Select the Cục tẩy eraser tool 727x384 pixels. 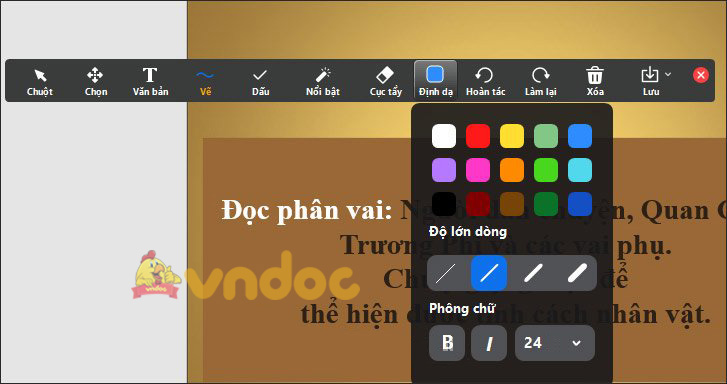385,81
